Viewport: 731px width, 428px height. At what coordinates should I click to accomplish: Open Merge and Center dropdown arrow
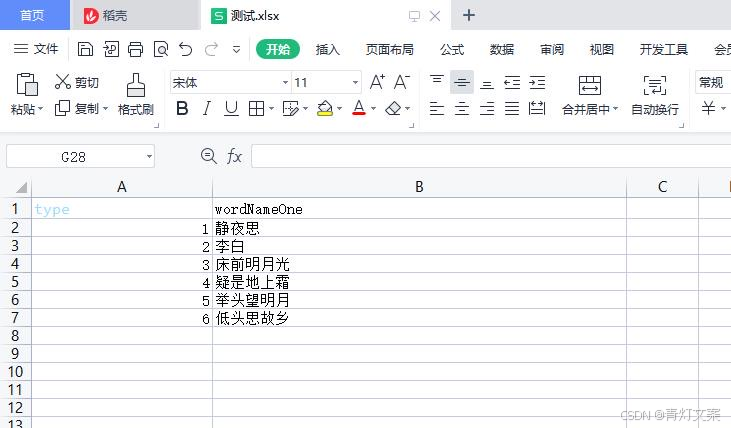pos(615,109)
